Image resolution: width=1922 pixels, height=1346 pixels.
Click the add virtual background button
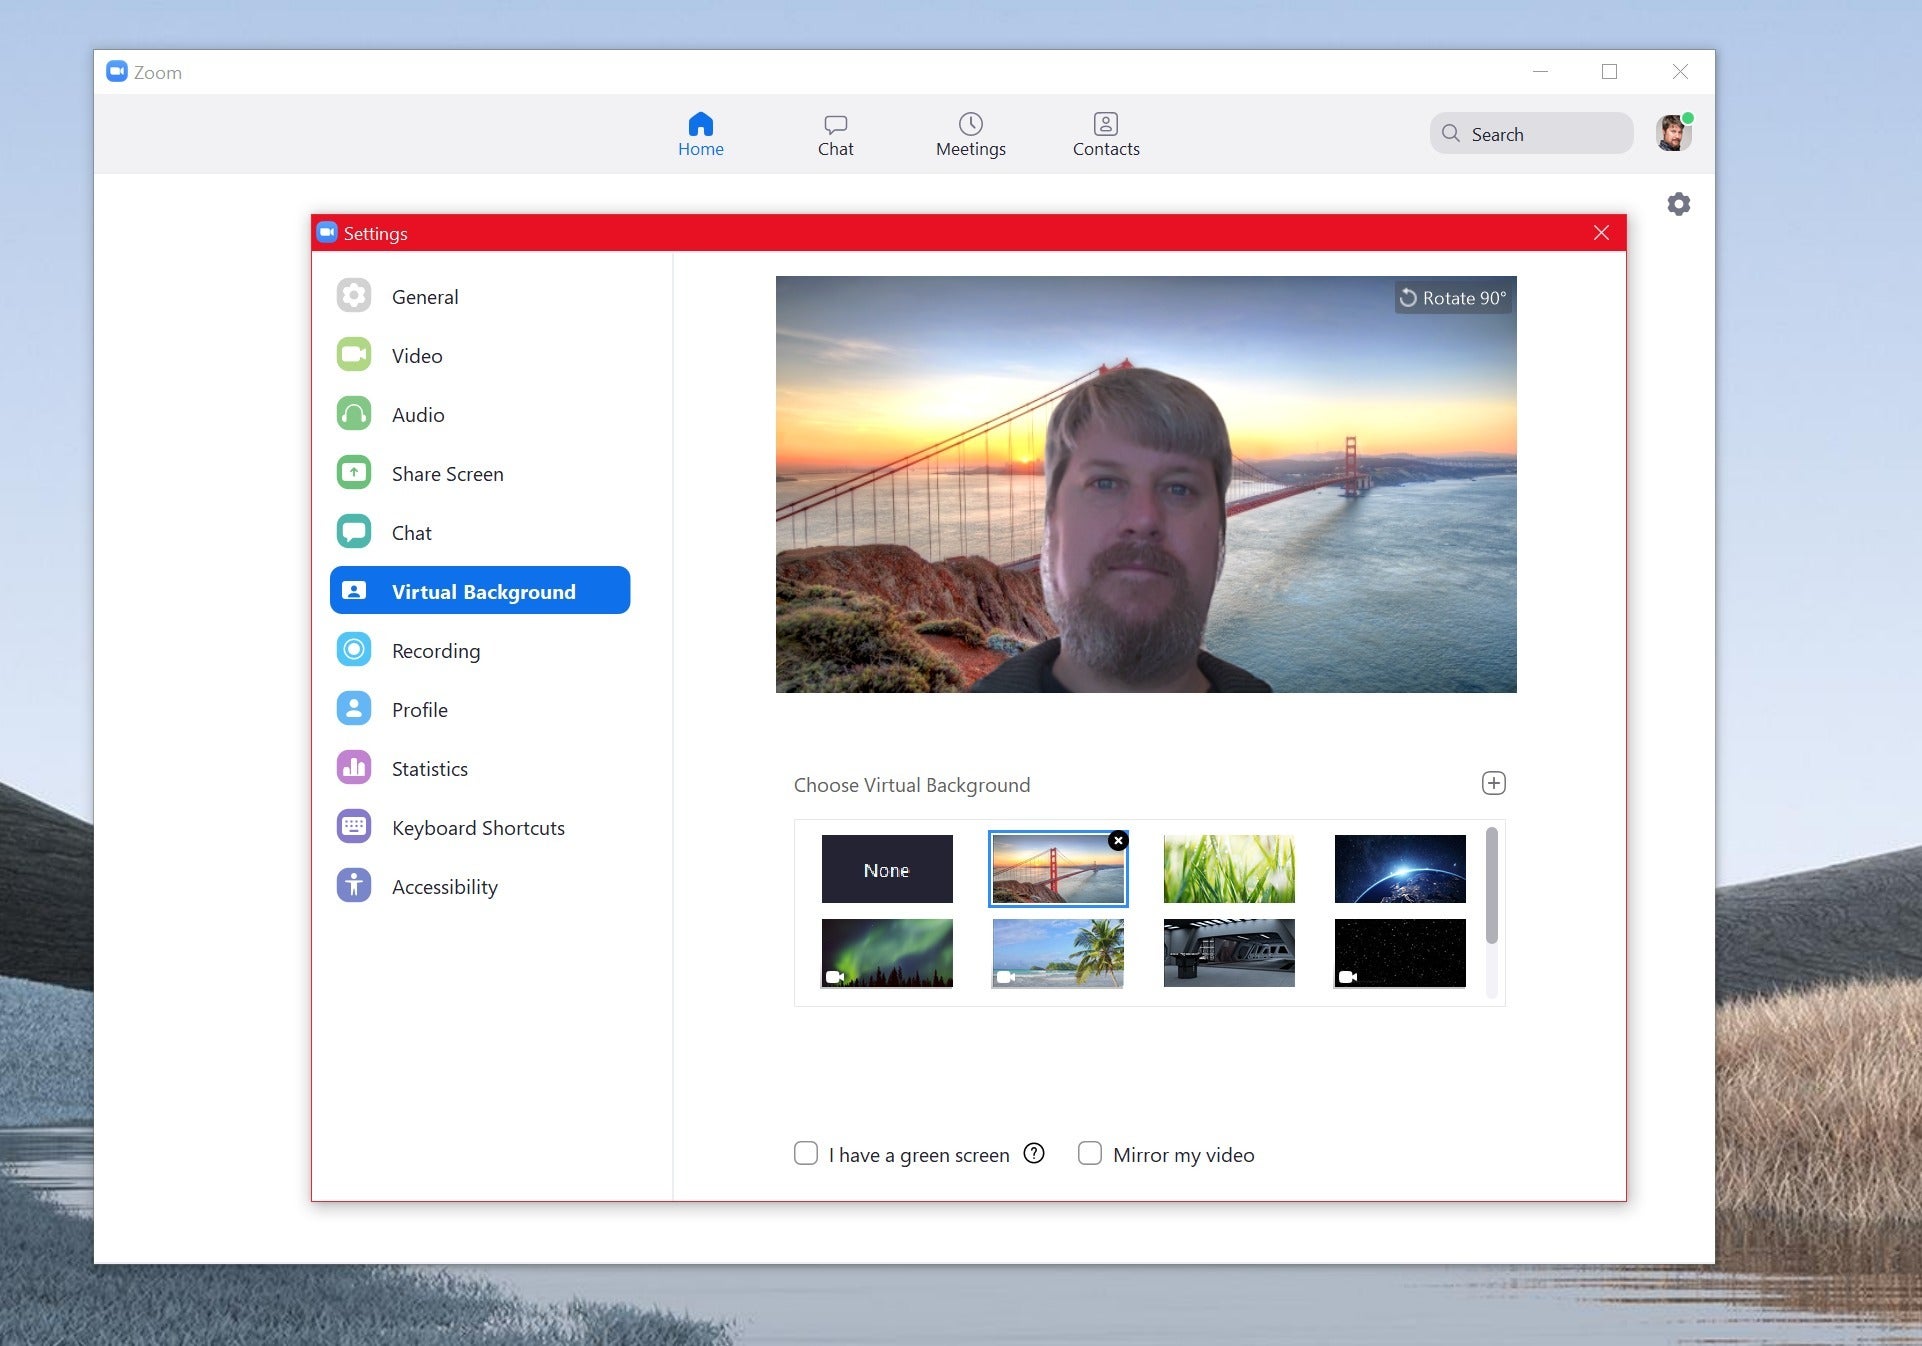coord(1493,782)
